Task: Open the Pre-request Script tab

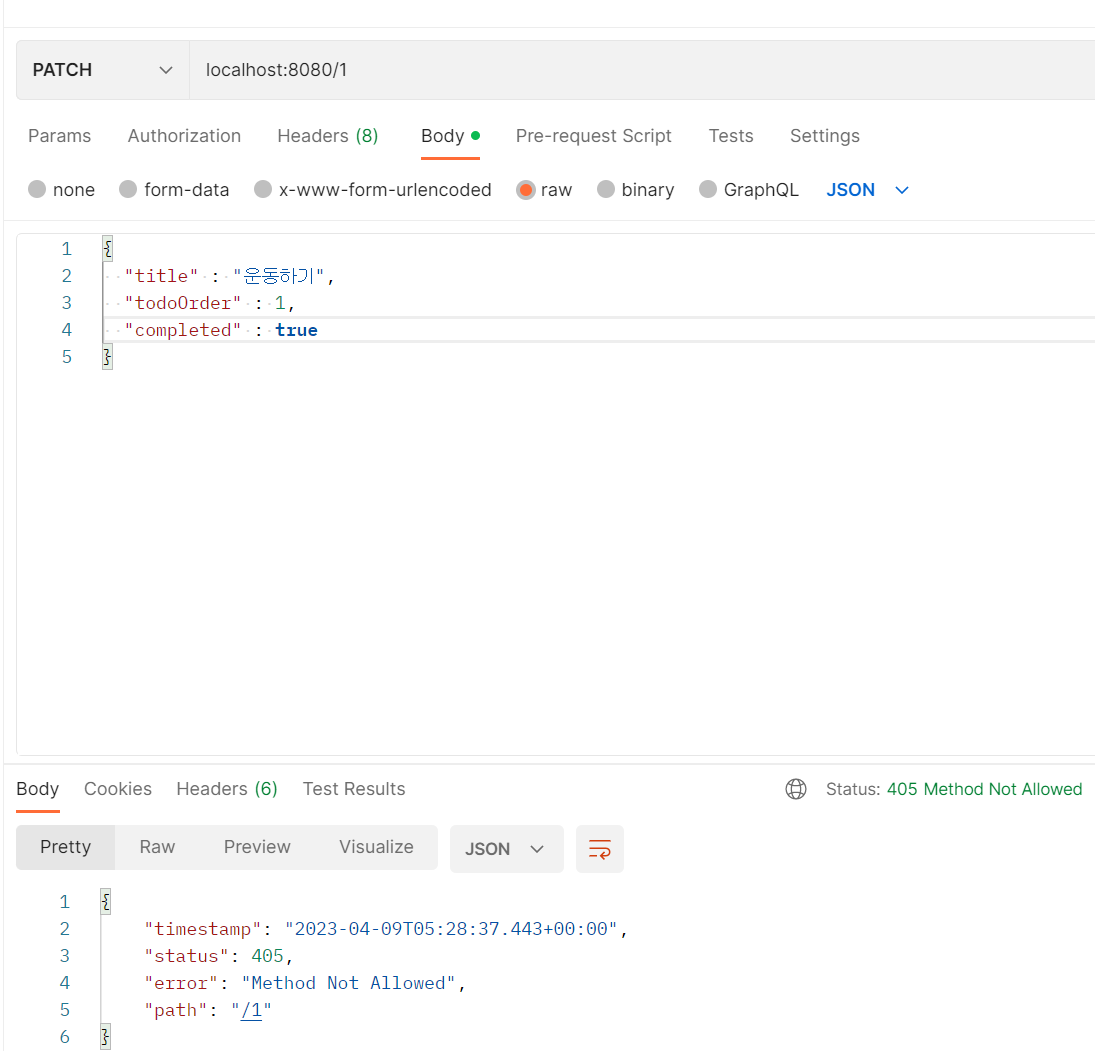Action: click(x=594, y=135)
